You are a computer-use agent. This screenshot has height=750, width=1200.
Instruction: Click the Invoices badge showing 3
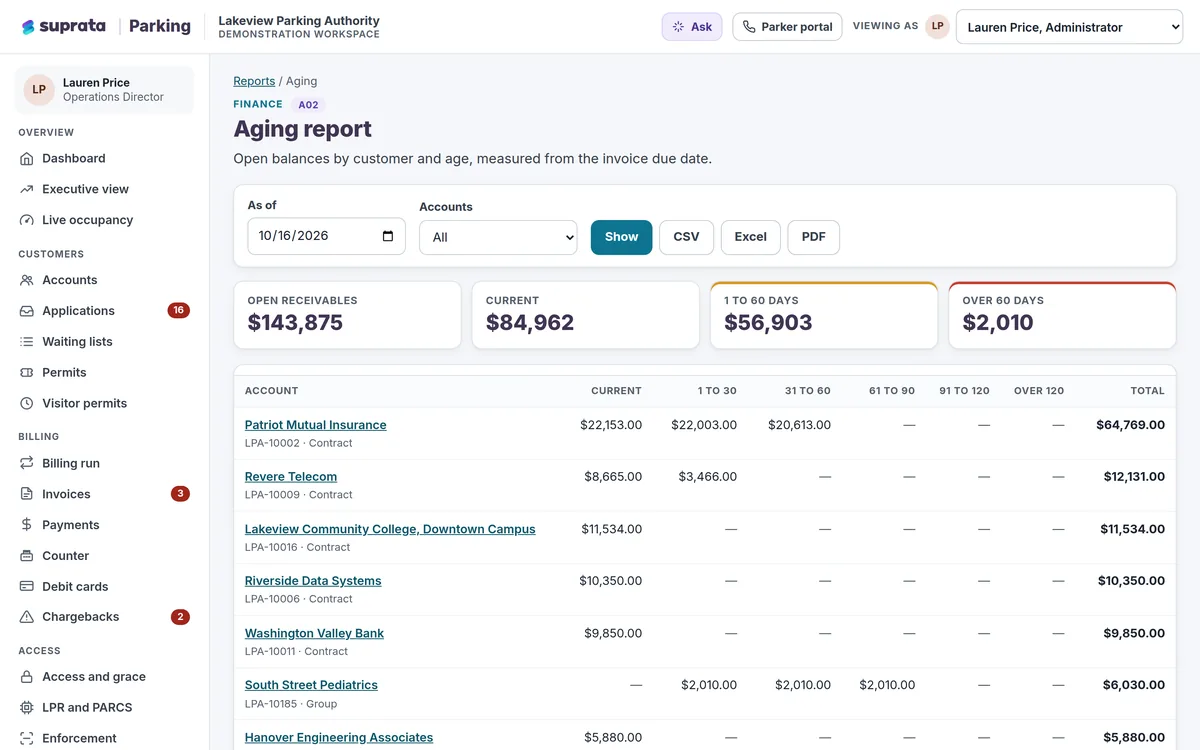point(180,494)
